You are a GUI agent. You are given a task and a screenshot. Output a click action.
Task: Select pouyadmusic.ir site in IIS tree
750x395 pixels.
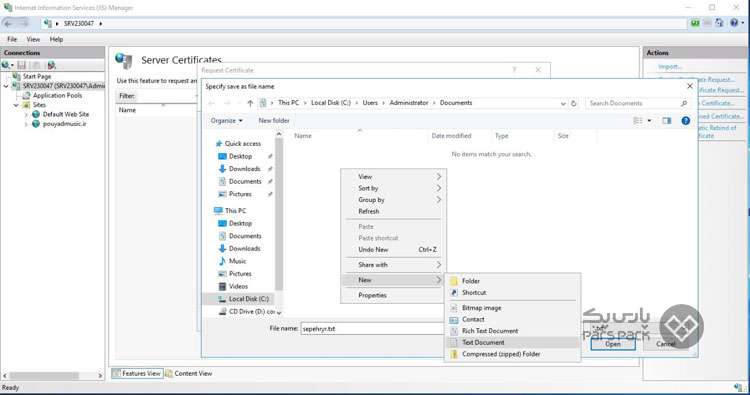point(65,124)
